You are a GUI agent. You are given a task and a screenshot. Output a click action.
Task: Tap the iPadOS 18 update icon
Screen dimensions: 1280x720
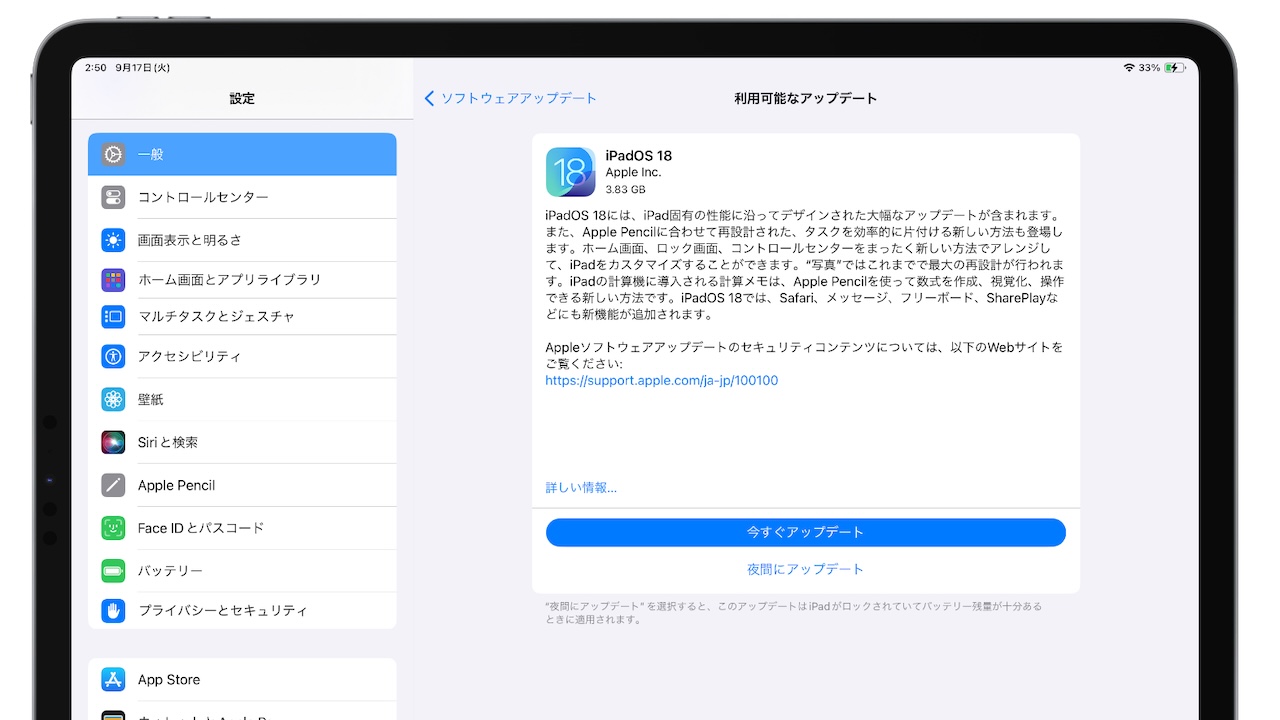click(571, 172)
